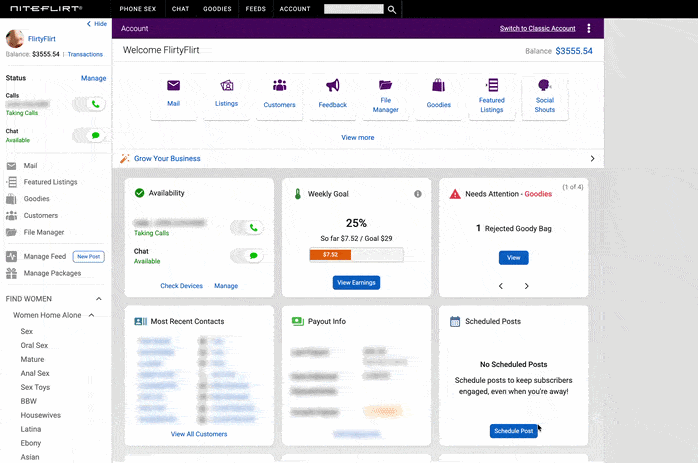Open the Transactions link
The image size is (698, 464).
pos(85,54)
